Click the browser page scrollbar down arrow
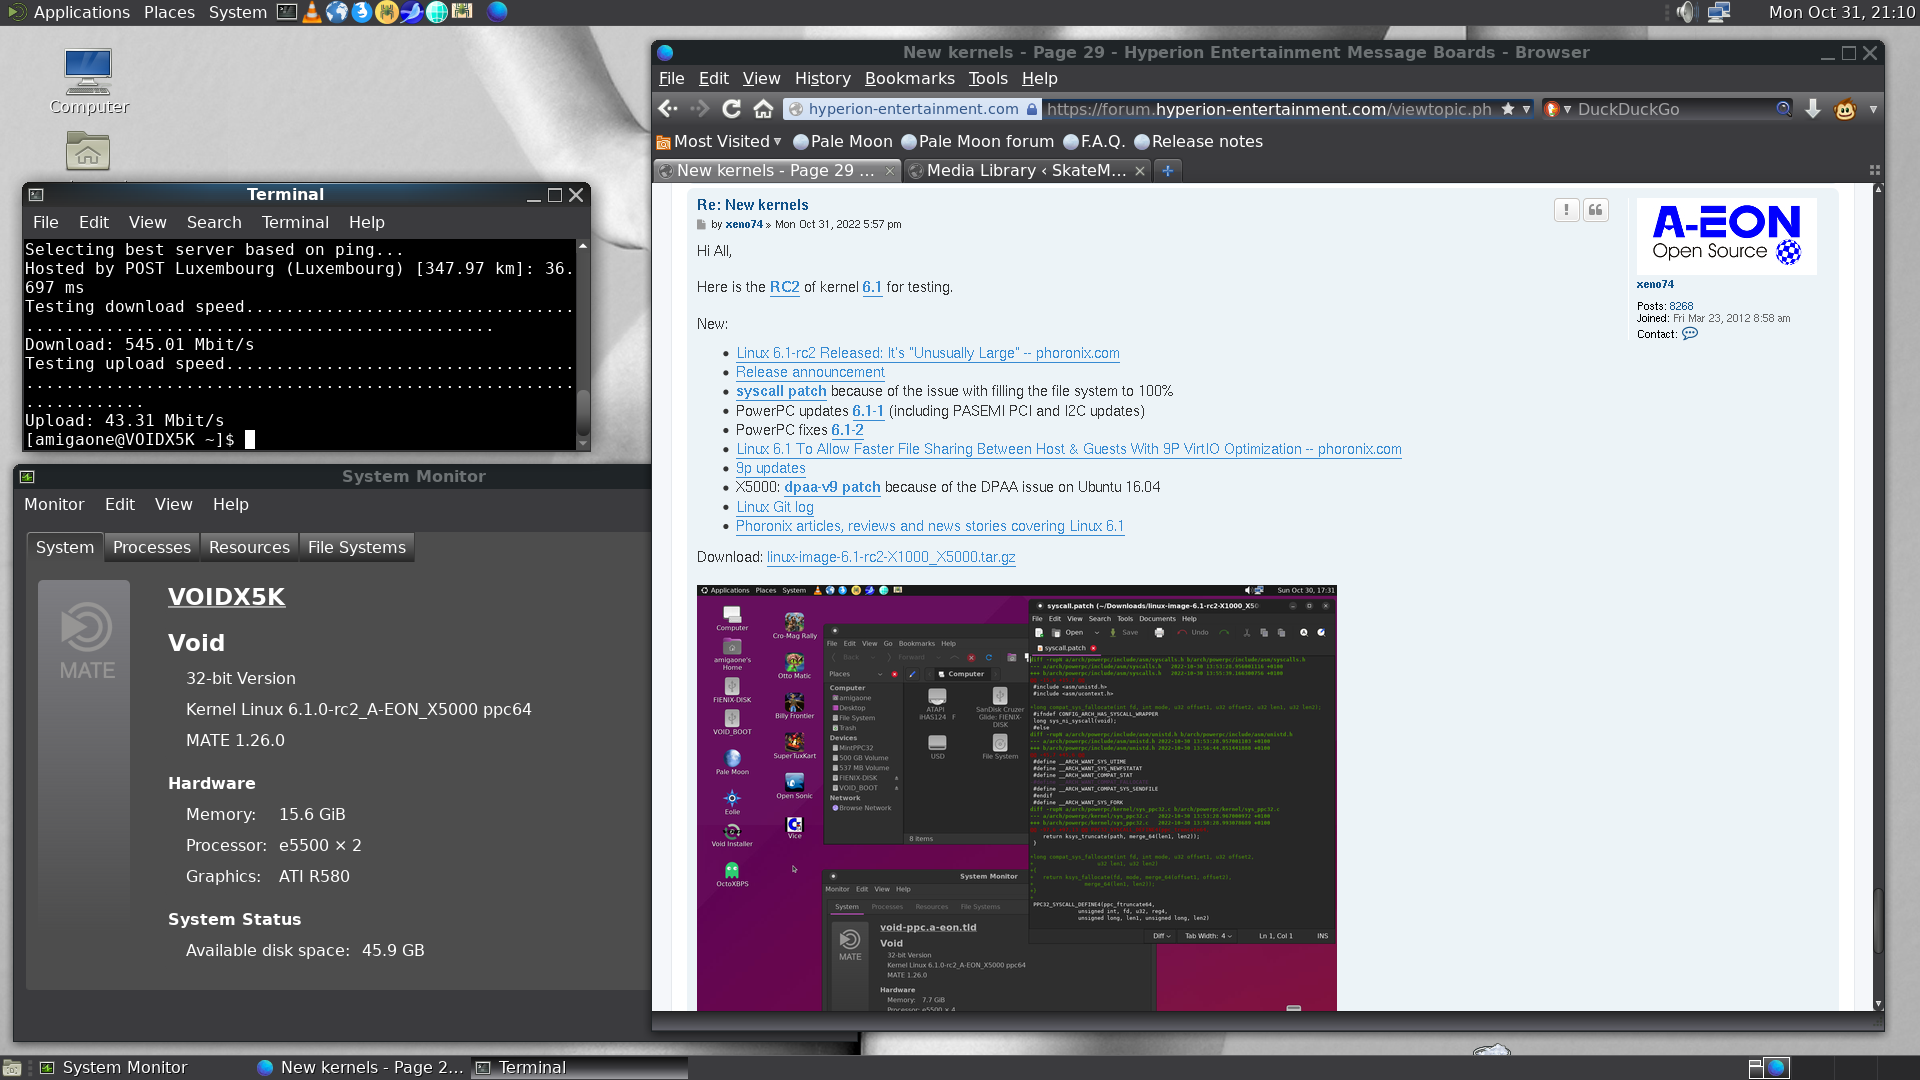Viewport: 1920px width, 1080px height. click(x=1878, y=1003)
